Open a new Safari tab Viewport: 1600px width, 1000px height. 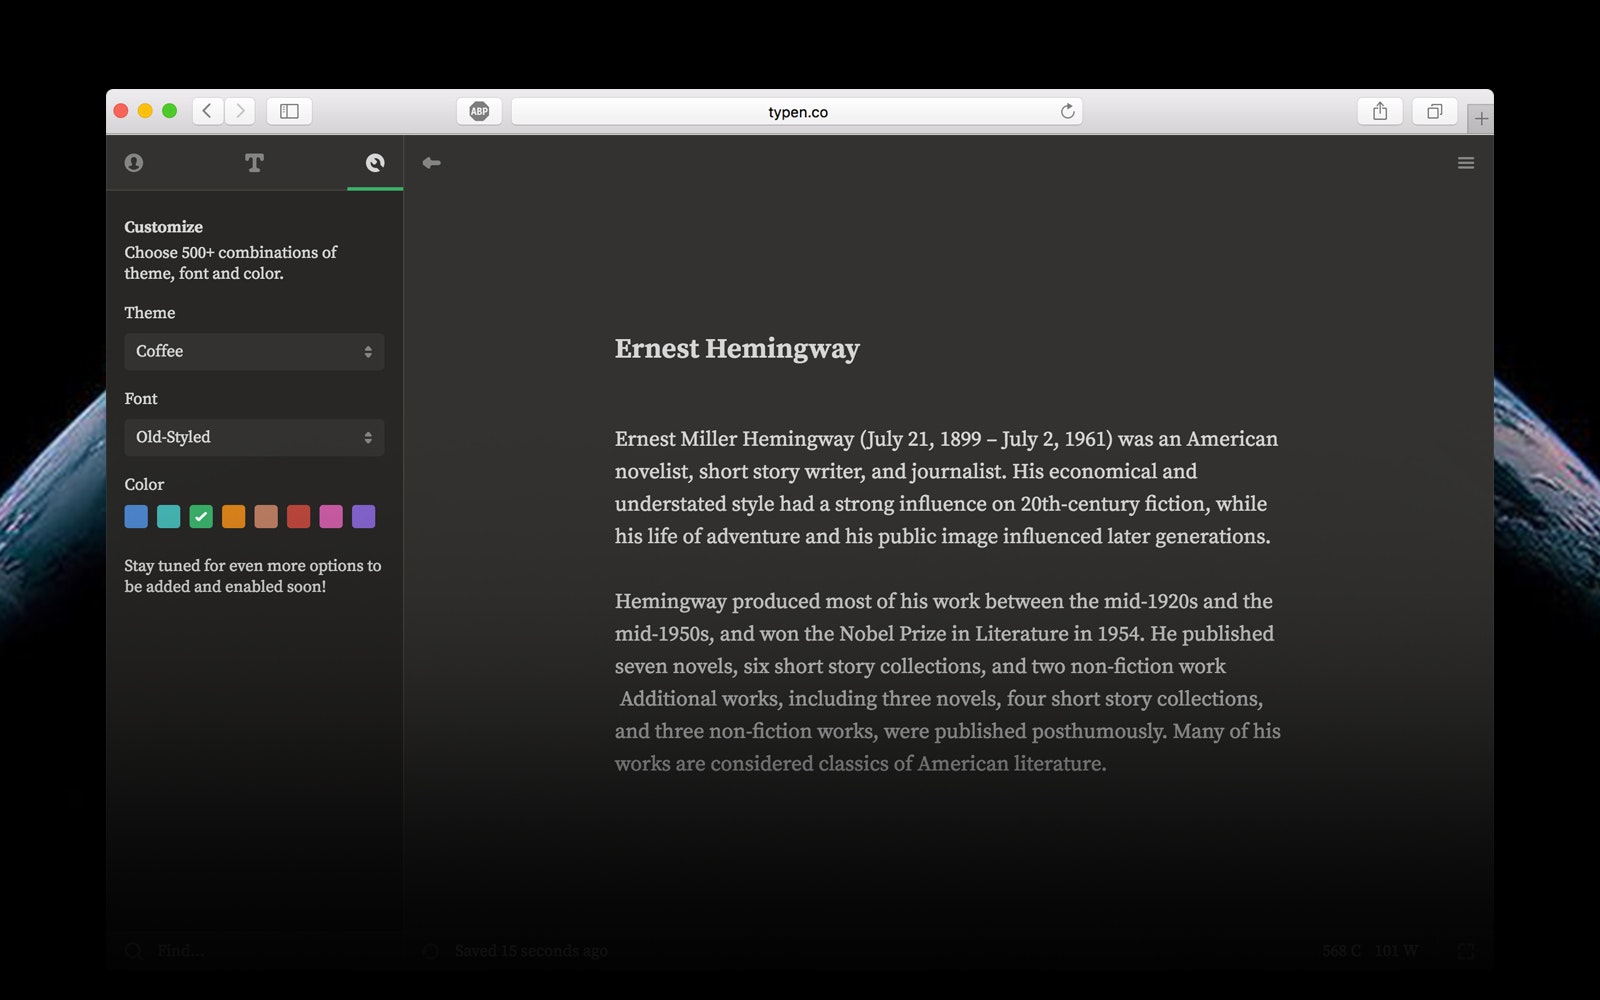tap(1481, 118)
